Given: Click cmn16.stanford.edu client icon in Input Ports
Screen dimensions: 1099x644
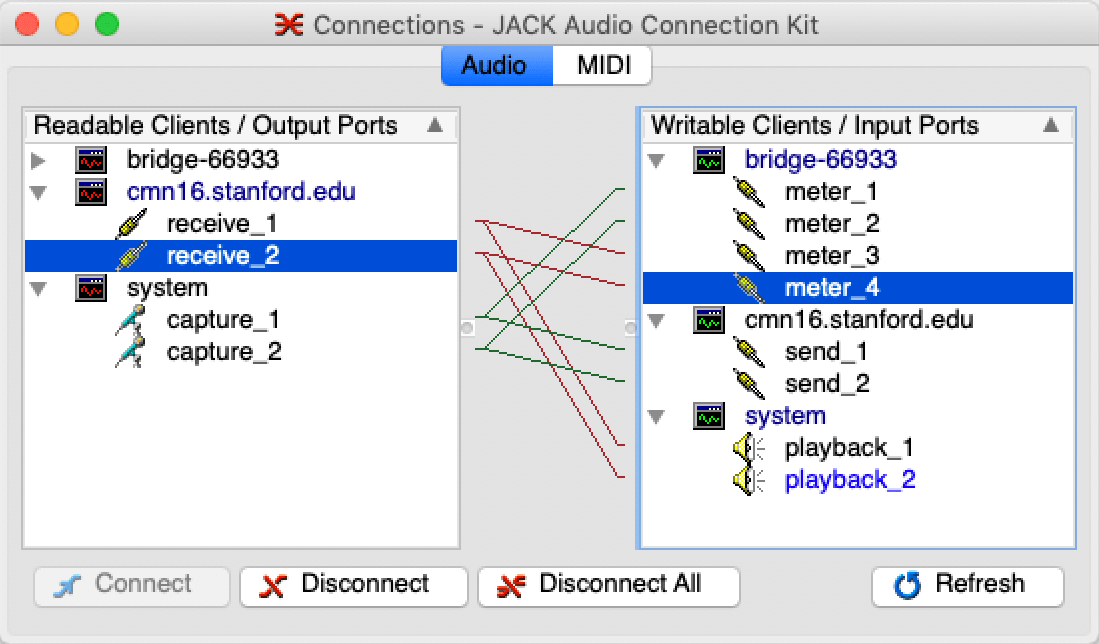Looking at the screenshot, I should 709,320.
